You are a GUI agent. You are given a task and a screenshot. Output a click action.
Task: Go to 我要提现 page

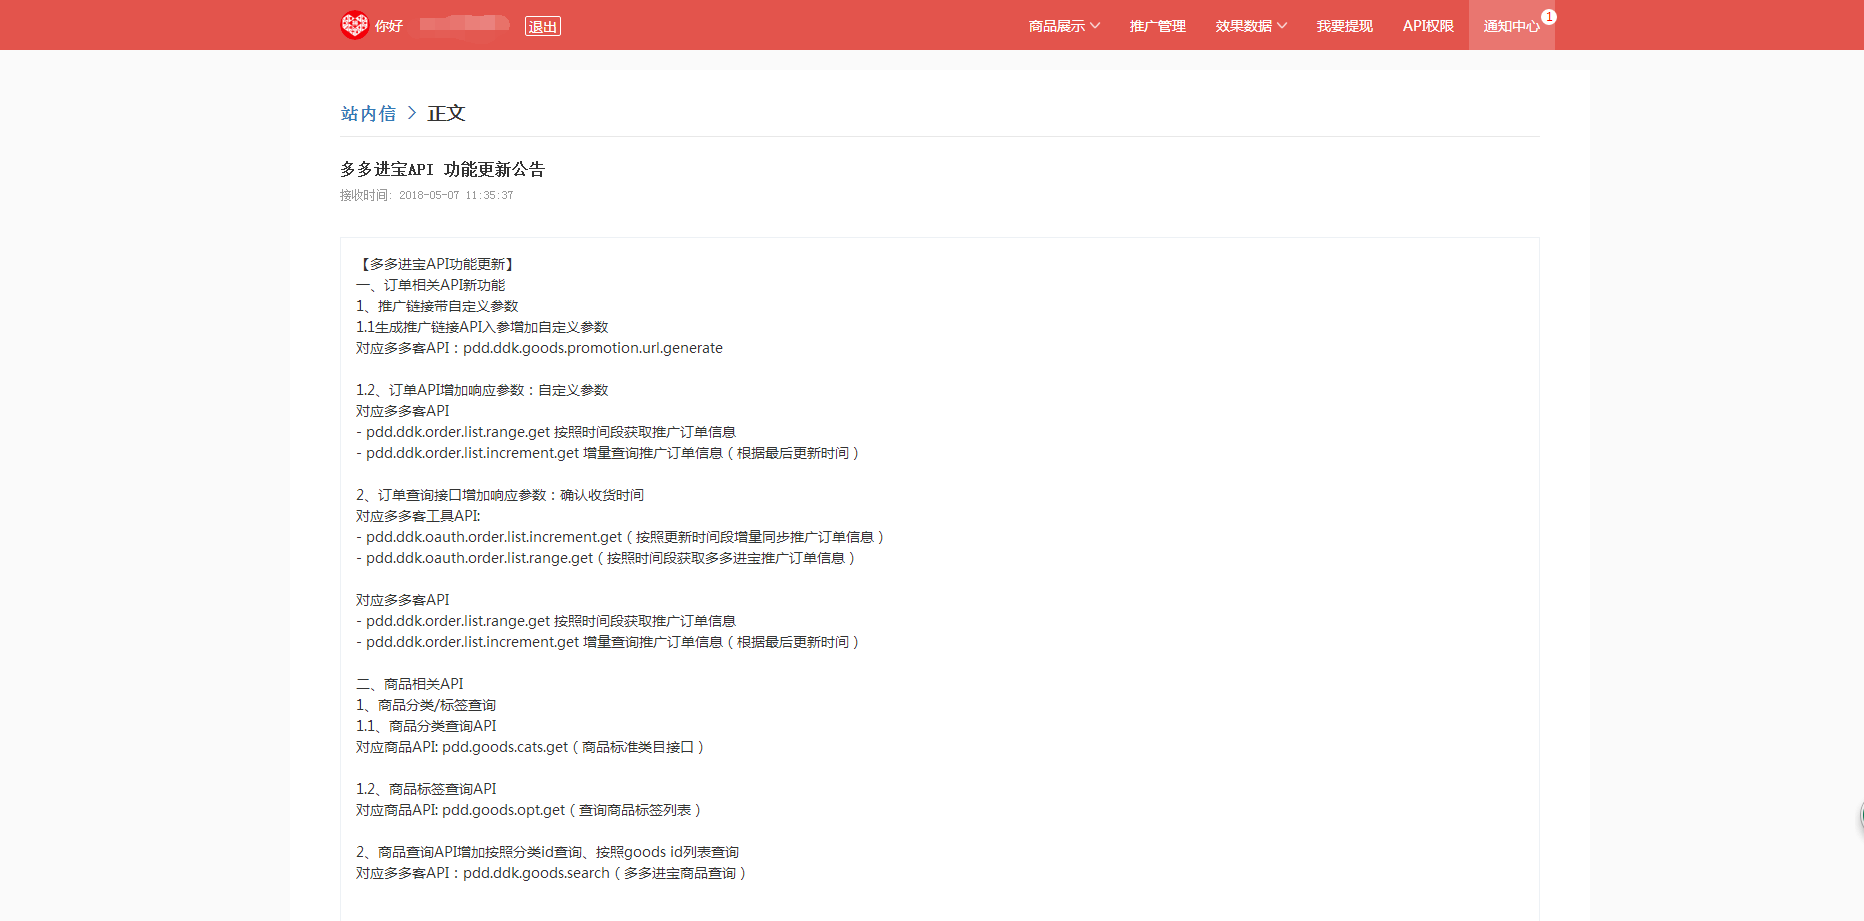click(x=1344, y=26)
